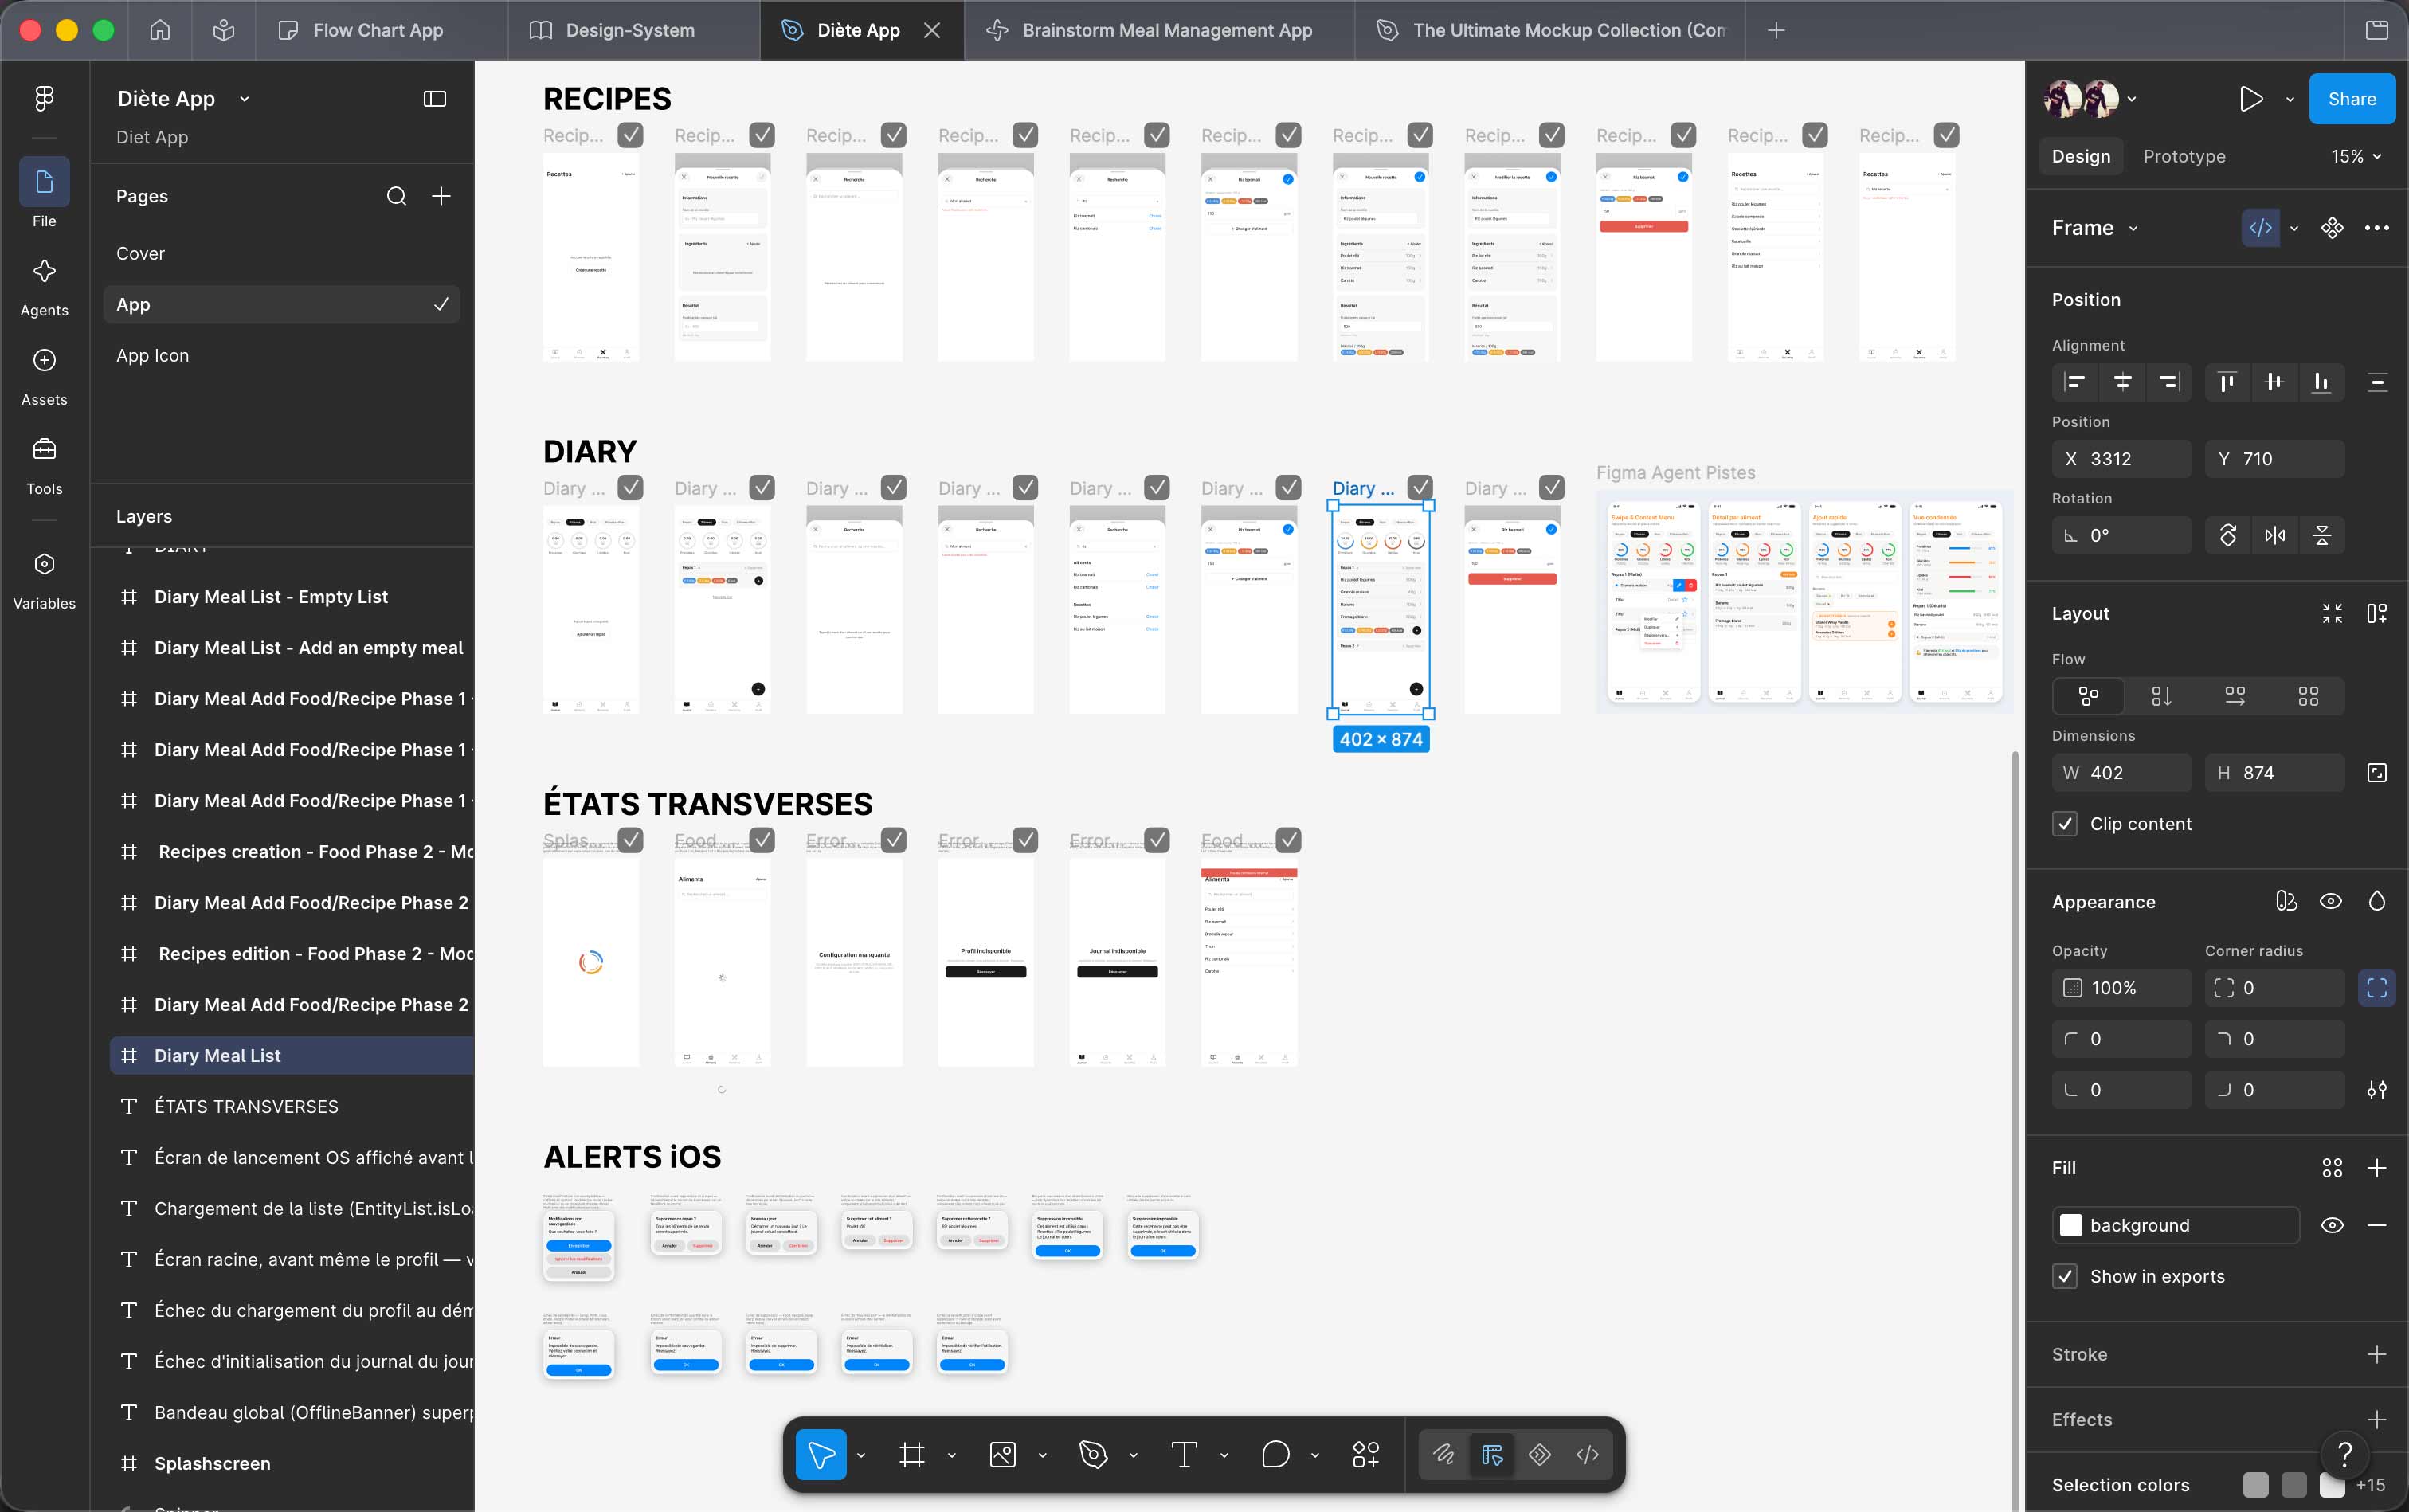Click the white background fill swatch
The width and height of the screenshot is (2409, 1512).
pos(2071,1225)
